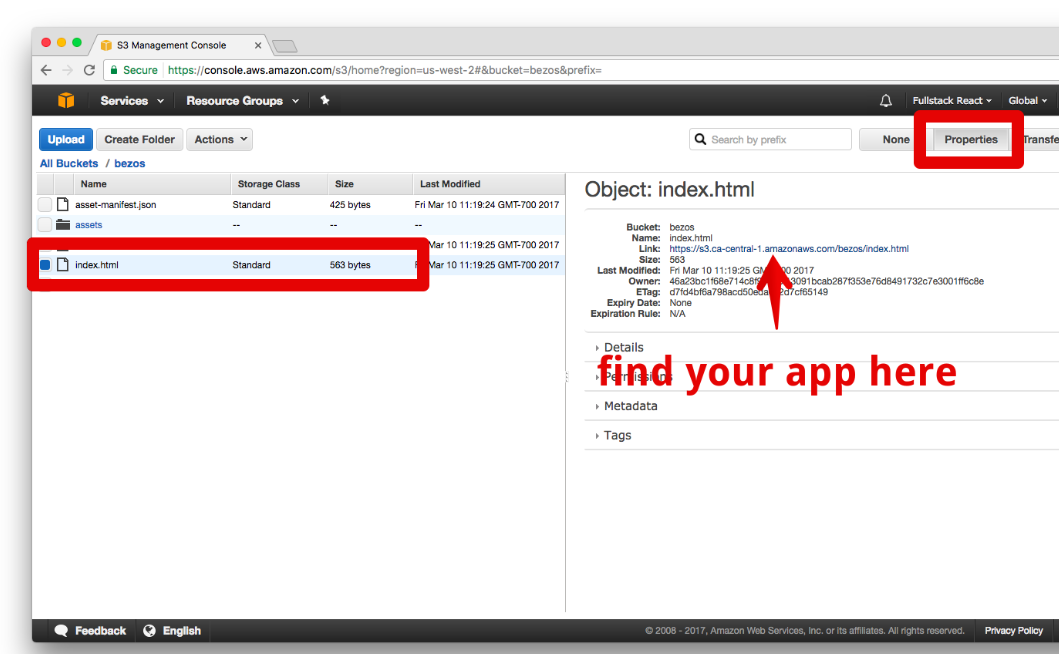Reload the page with refresh icon
The image size is (1059, 654).
[89, 70]
